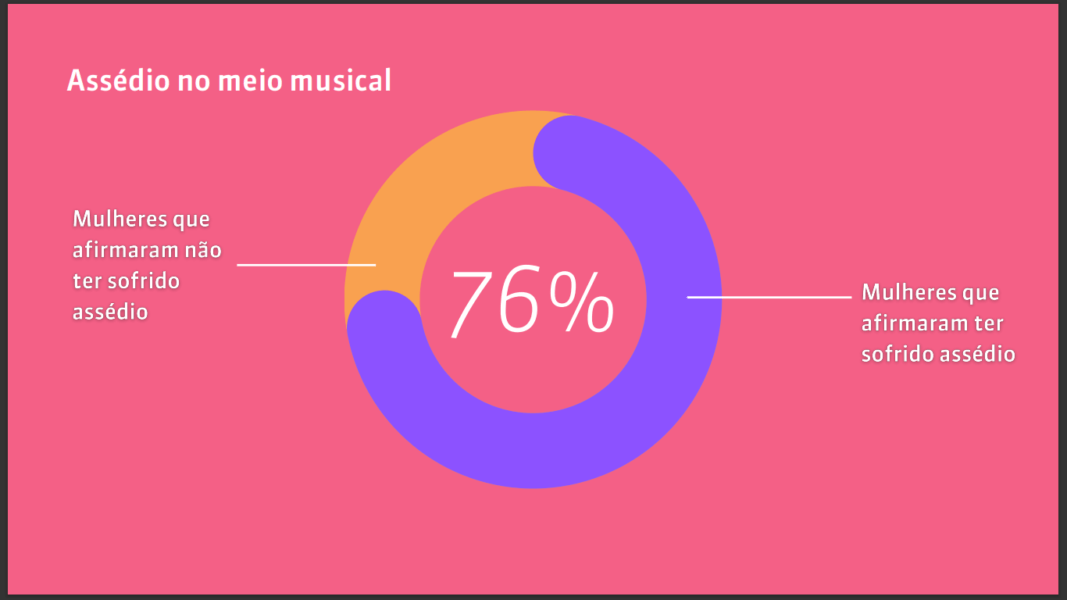Click the 76% center text
Screen dimensions: 1067x600
532,302
